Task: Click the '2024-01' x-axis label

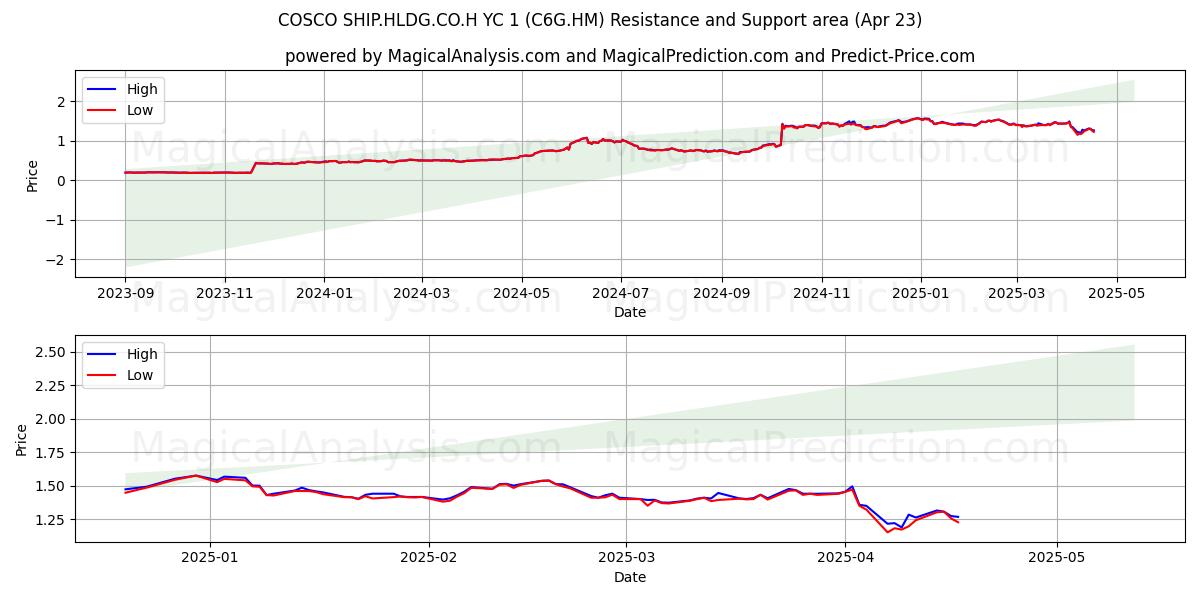Action: pos(324,294)
